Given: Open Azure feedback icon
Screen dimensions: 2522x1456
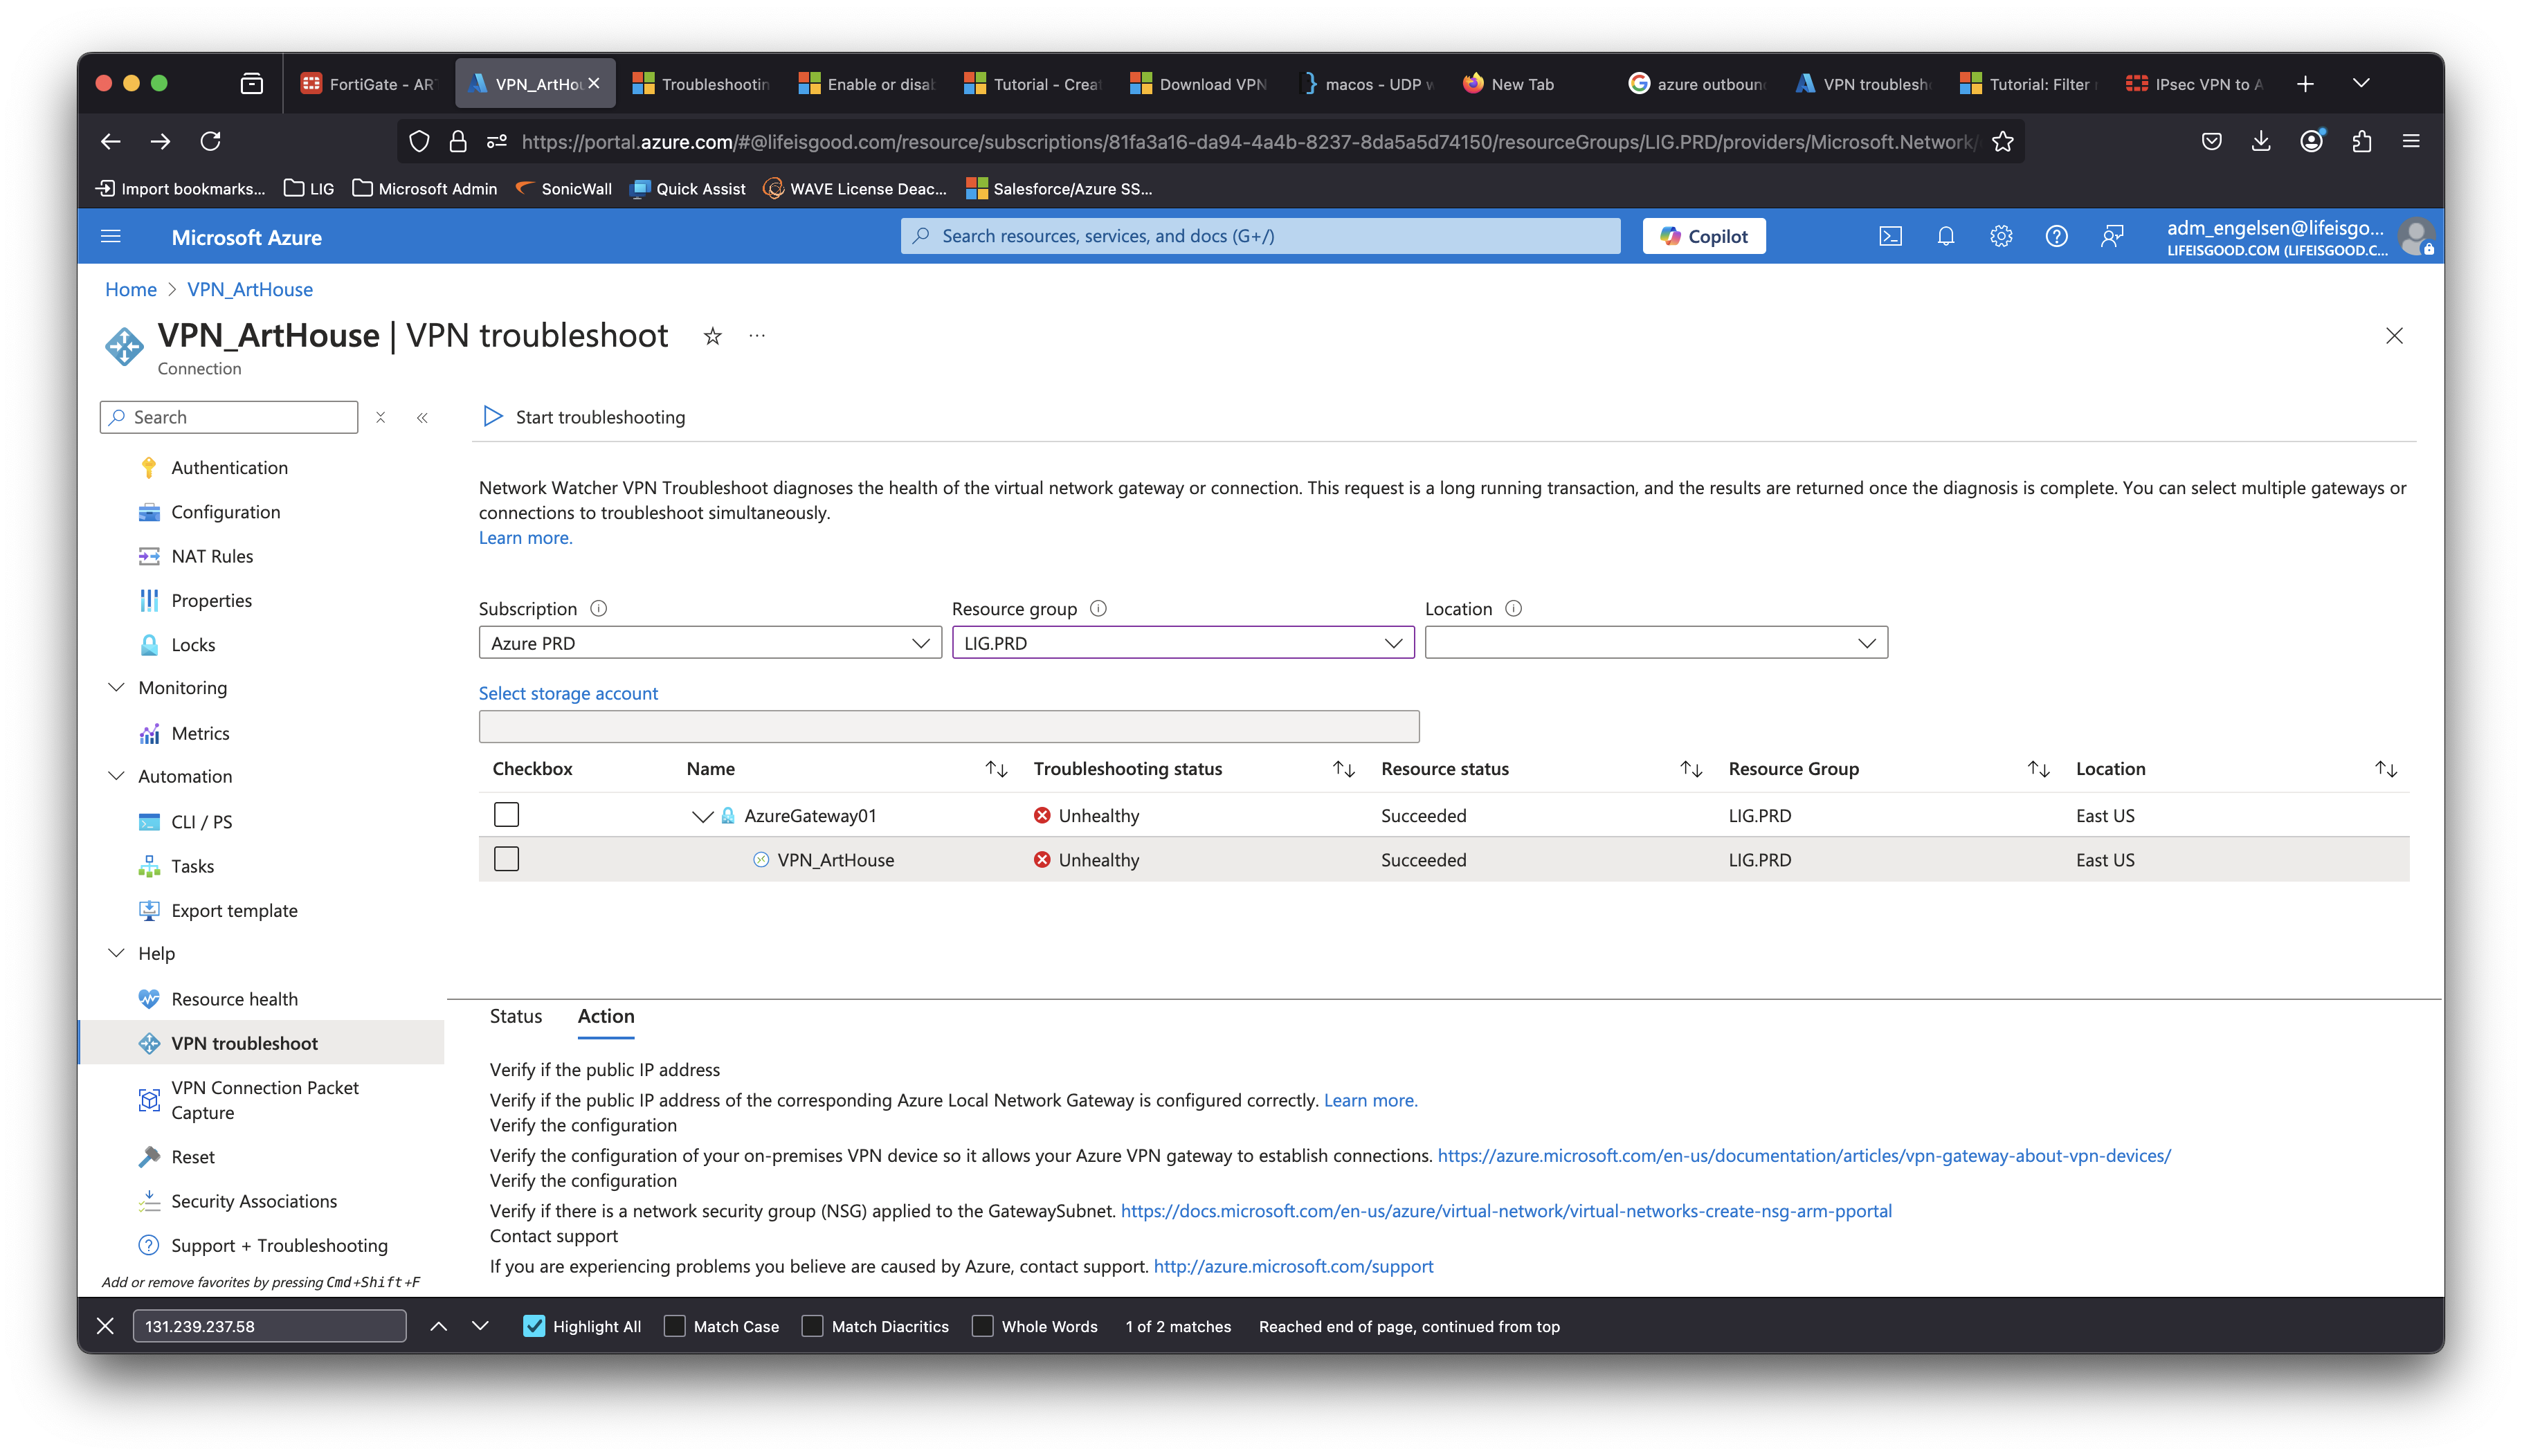Looking at the screenshot, I should pyautogui.click(x=2111, y=236).
